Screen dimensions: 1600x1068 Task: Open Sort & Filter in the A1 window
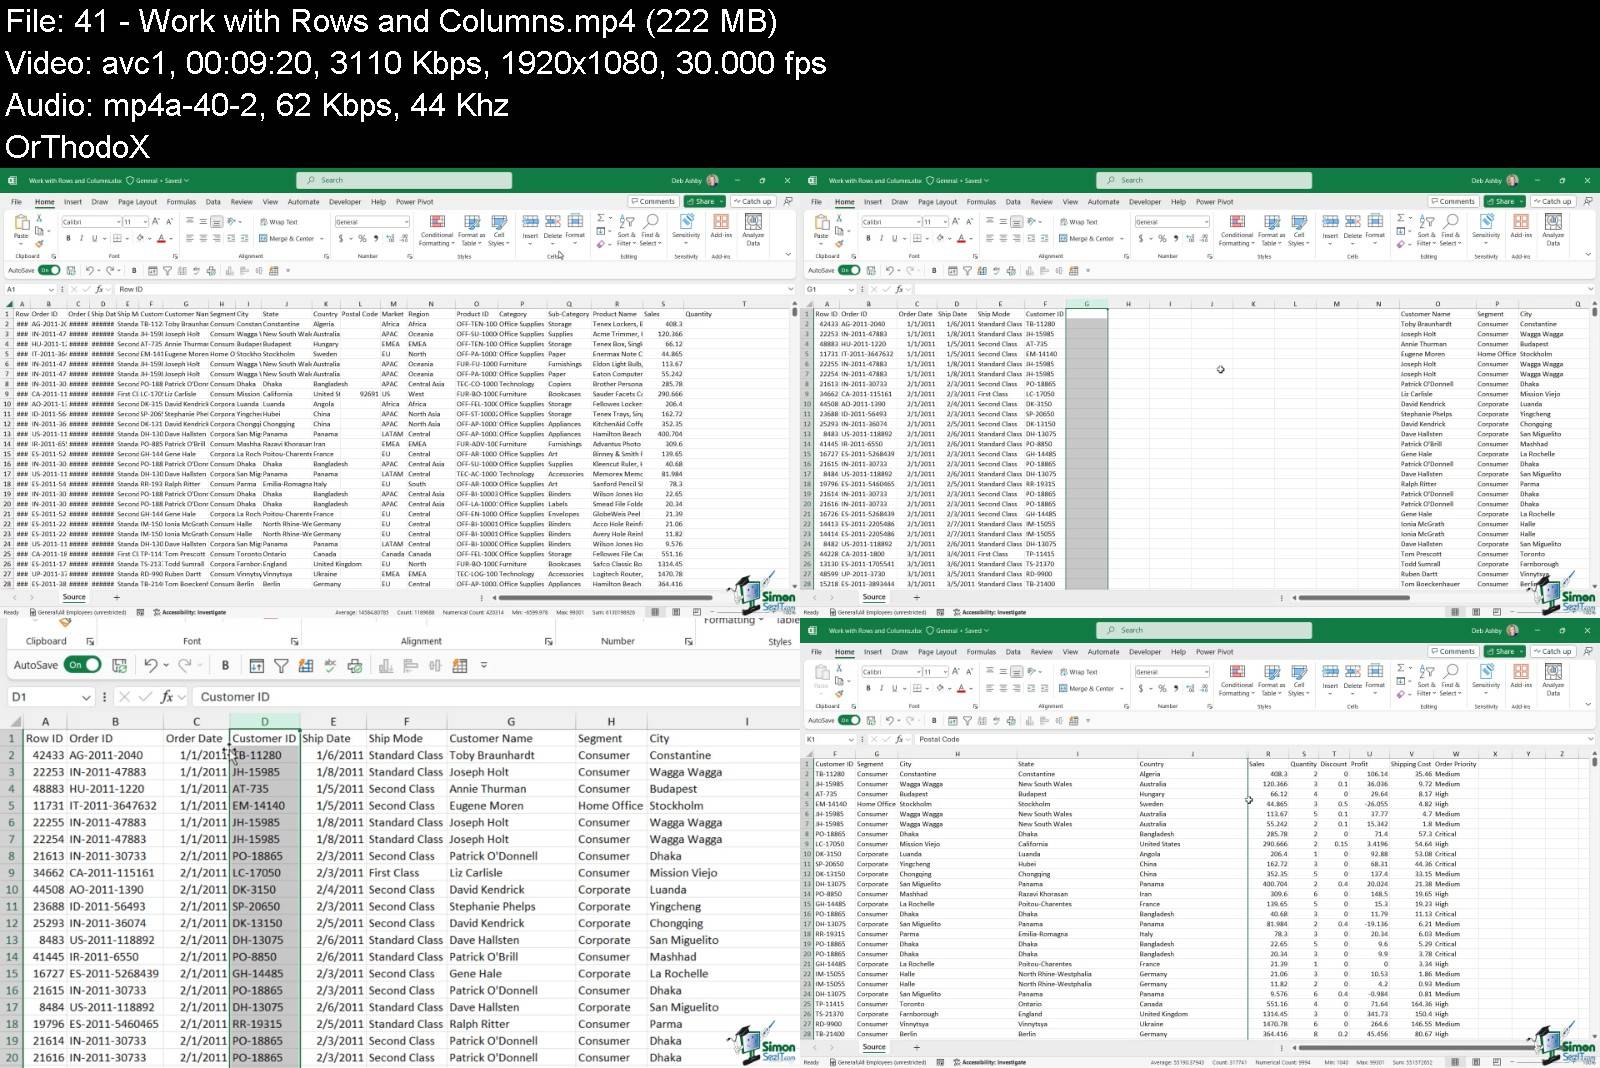[x=625, y=230]
